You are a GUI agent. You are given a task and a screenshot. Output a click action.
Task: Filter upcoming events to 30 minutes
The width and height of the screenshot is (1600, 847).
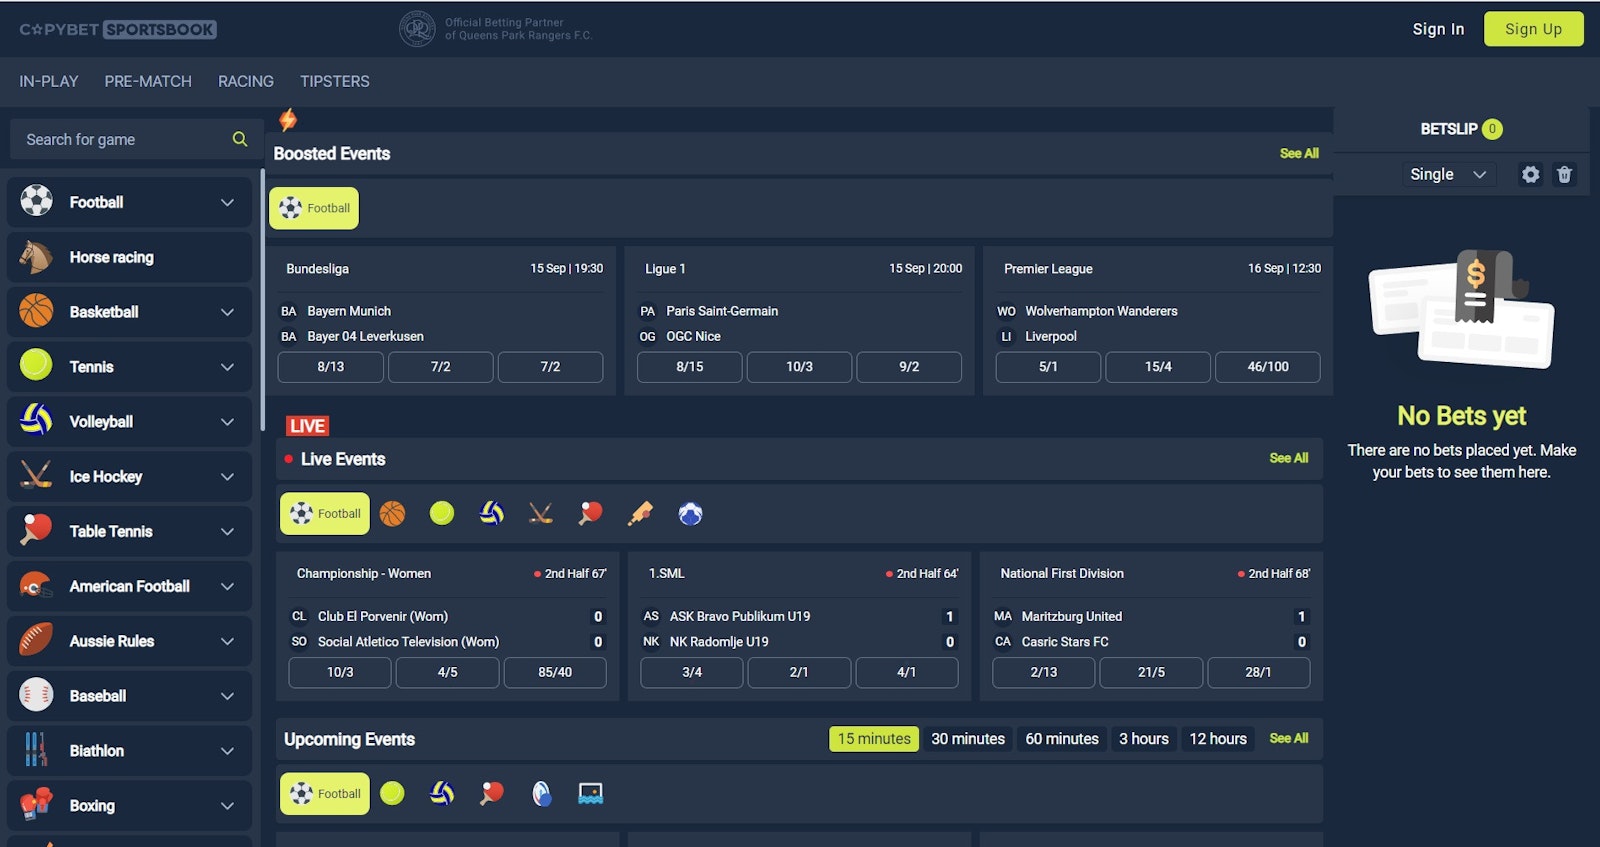(x=967, y=739)
